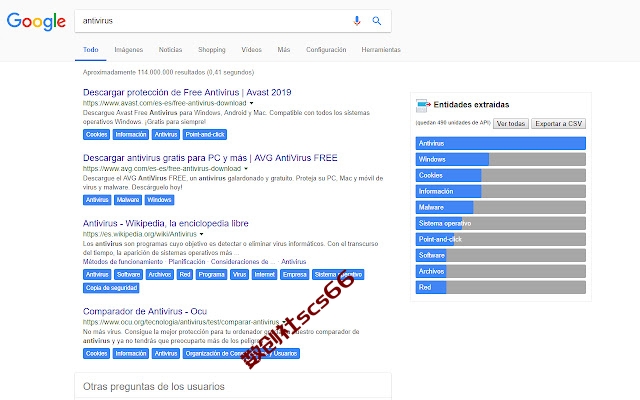Click the Sistema operativo bar in the entities panel
Viewport: 640px width, 400px height.
click(500, 223)
